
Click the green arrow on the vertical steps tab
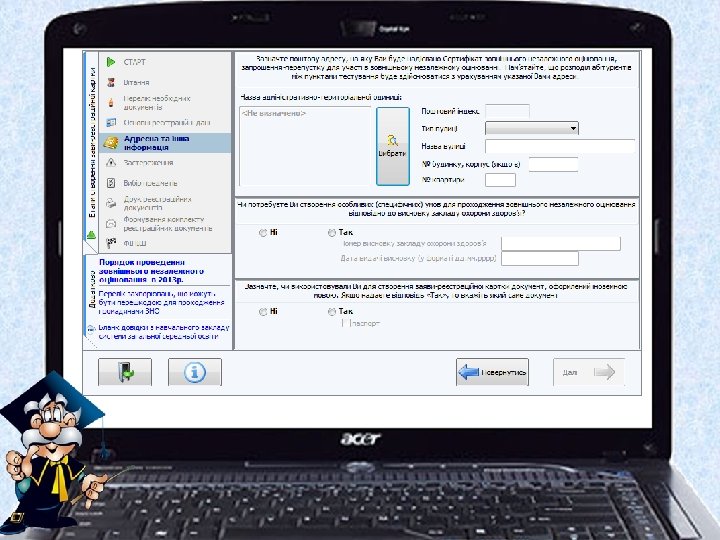tap(91, 235)
